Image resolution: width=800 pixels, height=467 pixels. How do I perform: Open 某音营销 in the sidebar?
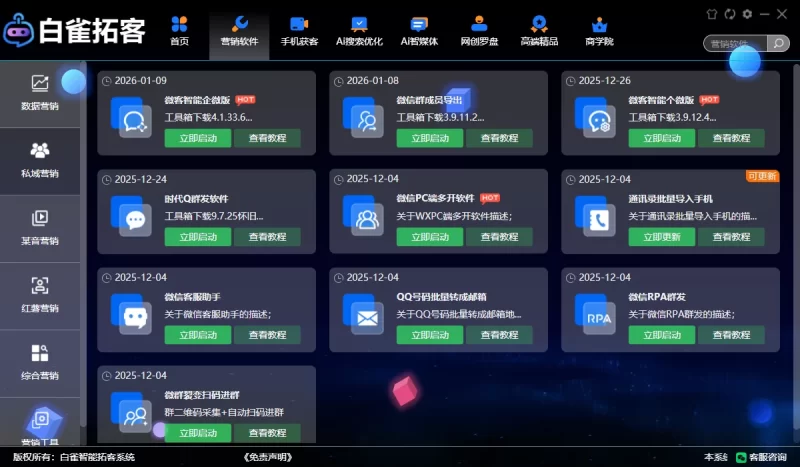click(x=40, y=228)
